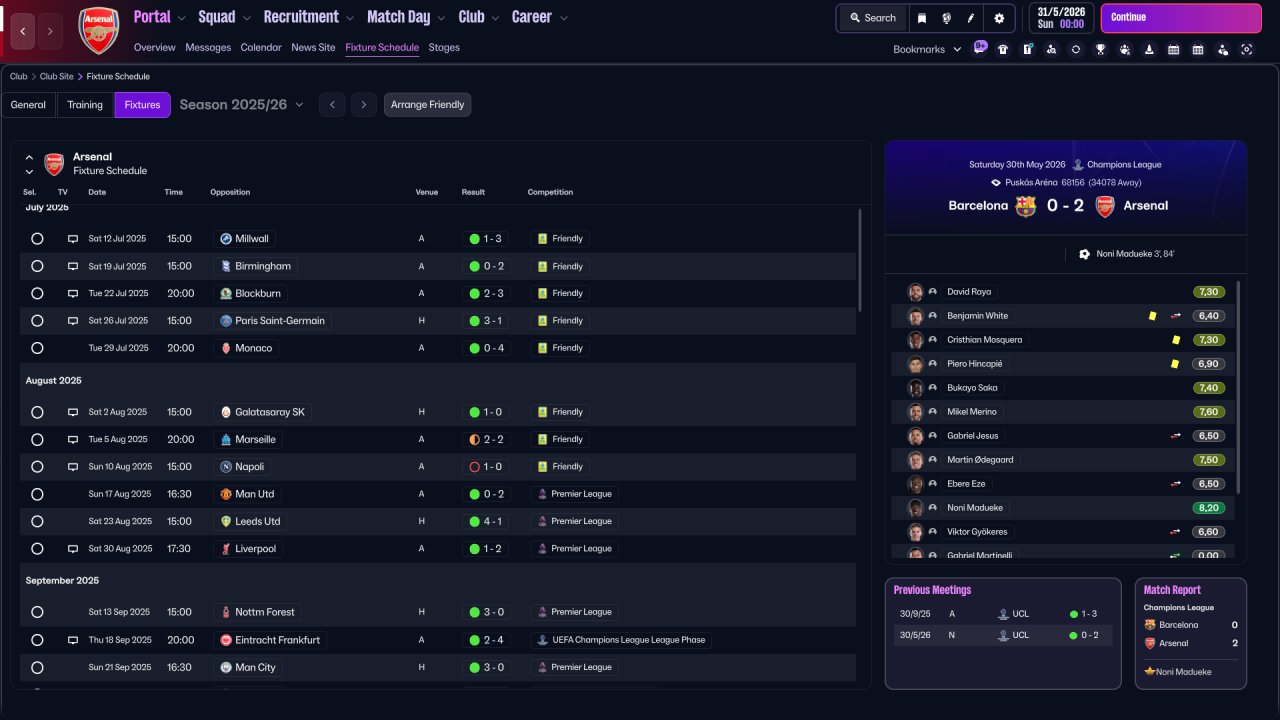Click the screenshot frame bookmark icon
Image resolution: width=1280 pixels, height=720 pixels.
pos(1246,49)
